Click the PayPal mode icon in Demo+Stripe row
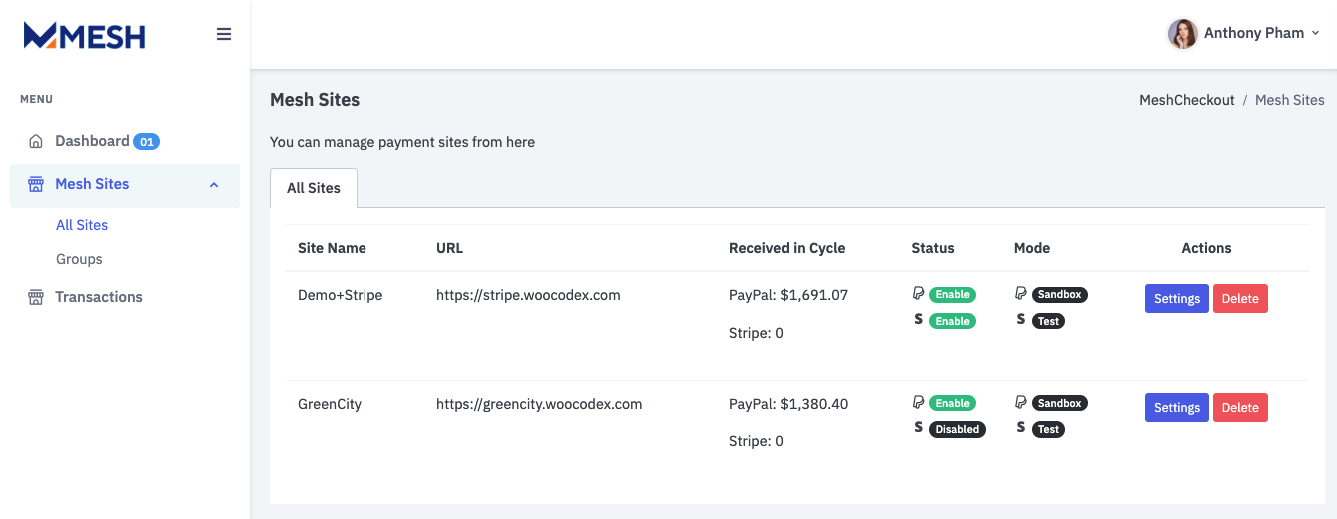1337x519 pixels. pyautogui.click(x=1021, y=294)
